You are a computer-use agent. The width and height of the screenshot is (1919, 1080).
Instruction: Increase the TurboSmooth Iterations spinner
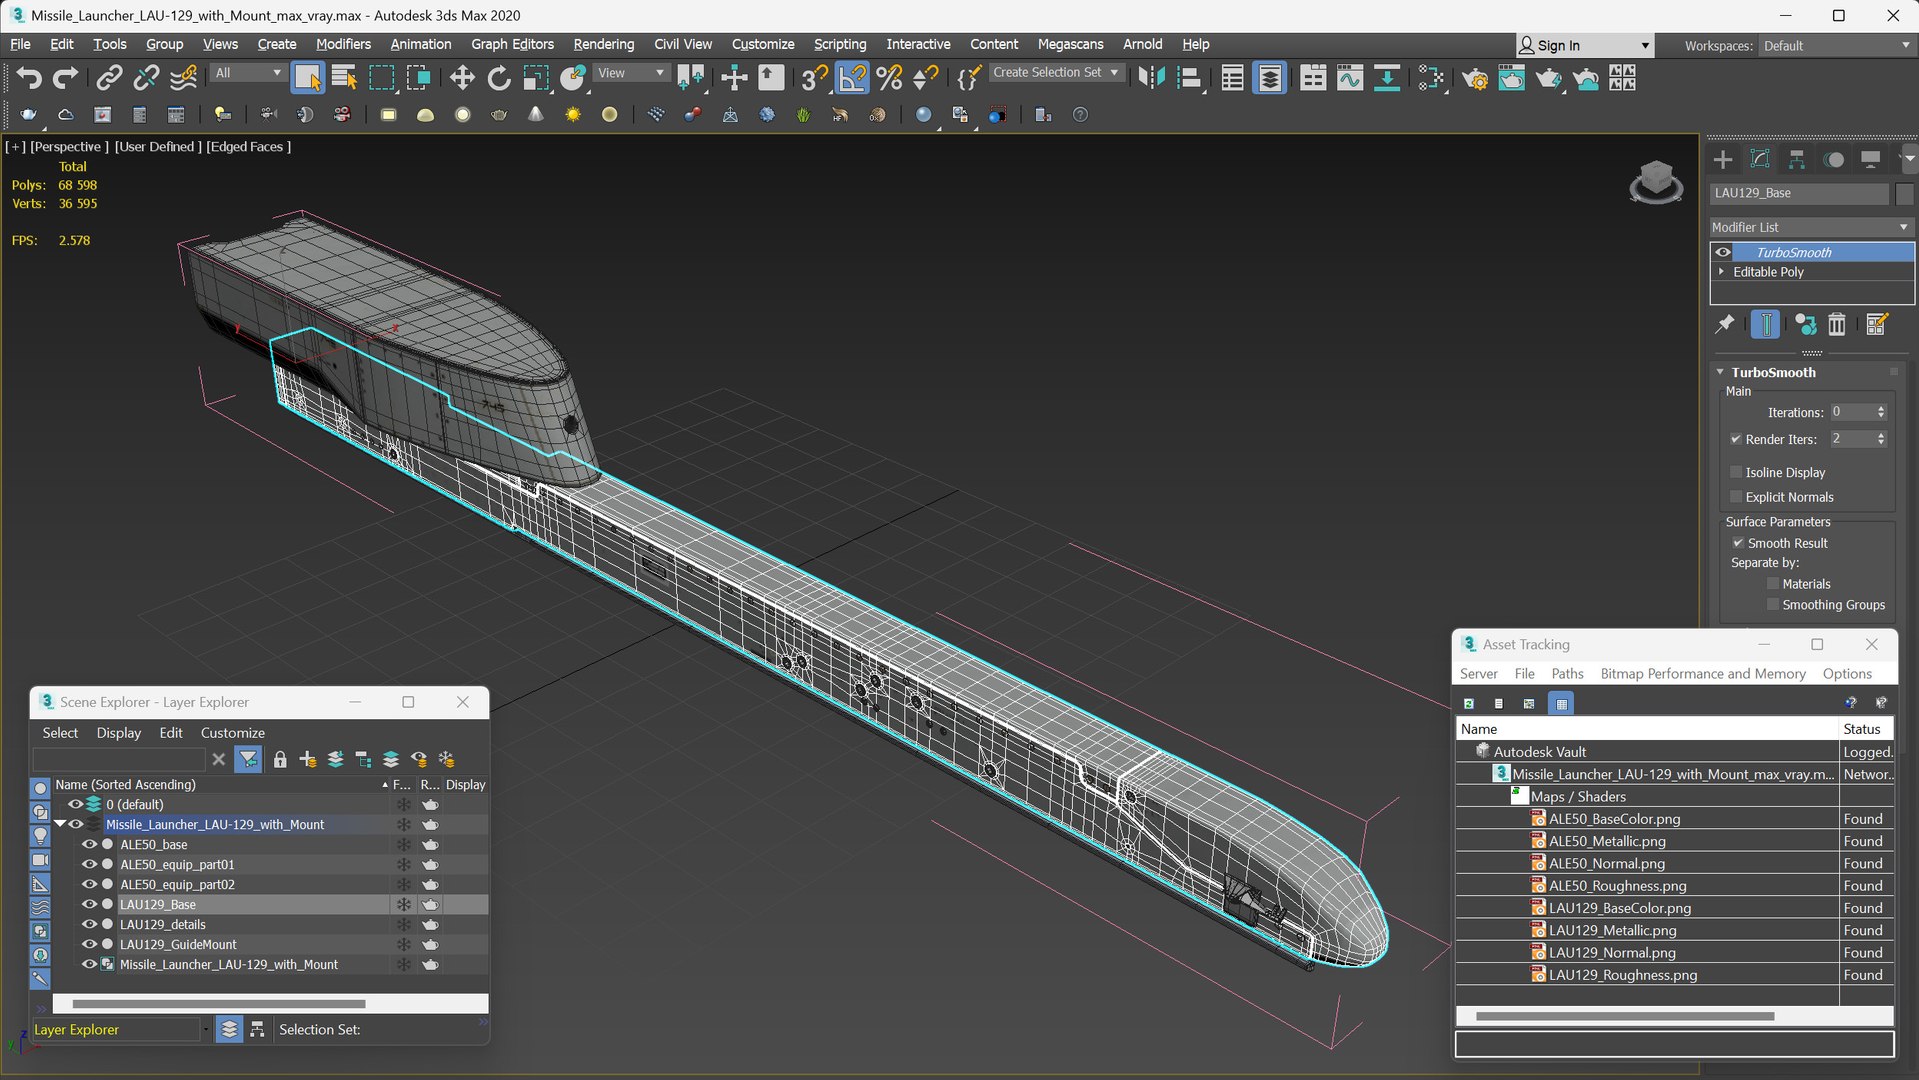click(x=1881, y=408)
